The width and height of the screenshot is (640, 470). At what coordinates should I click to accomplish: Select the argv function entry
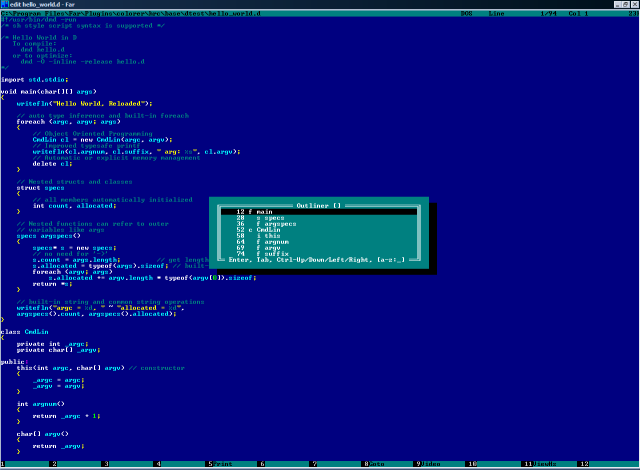(319, 248)
